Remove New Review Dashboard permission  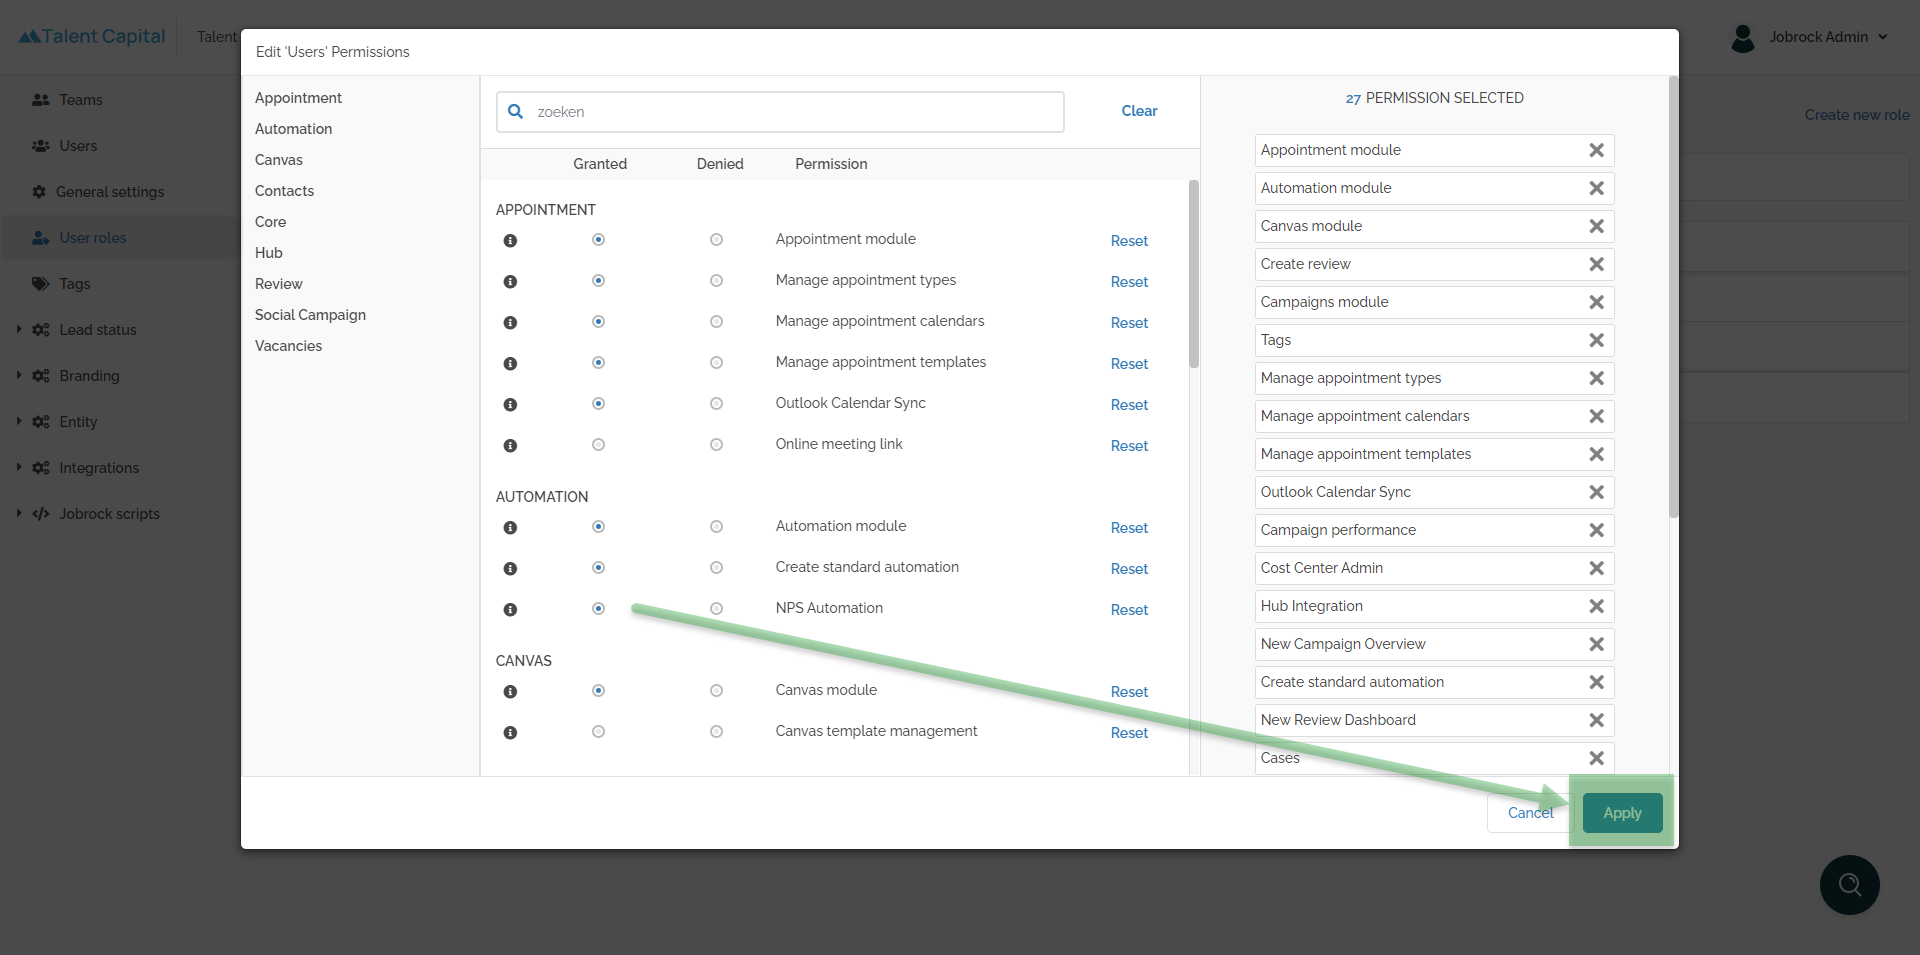[x=1596, y=720]
